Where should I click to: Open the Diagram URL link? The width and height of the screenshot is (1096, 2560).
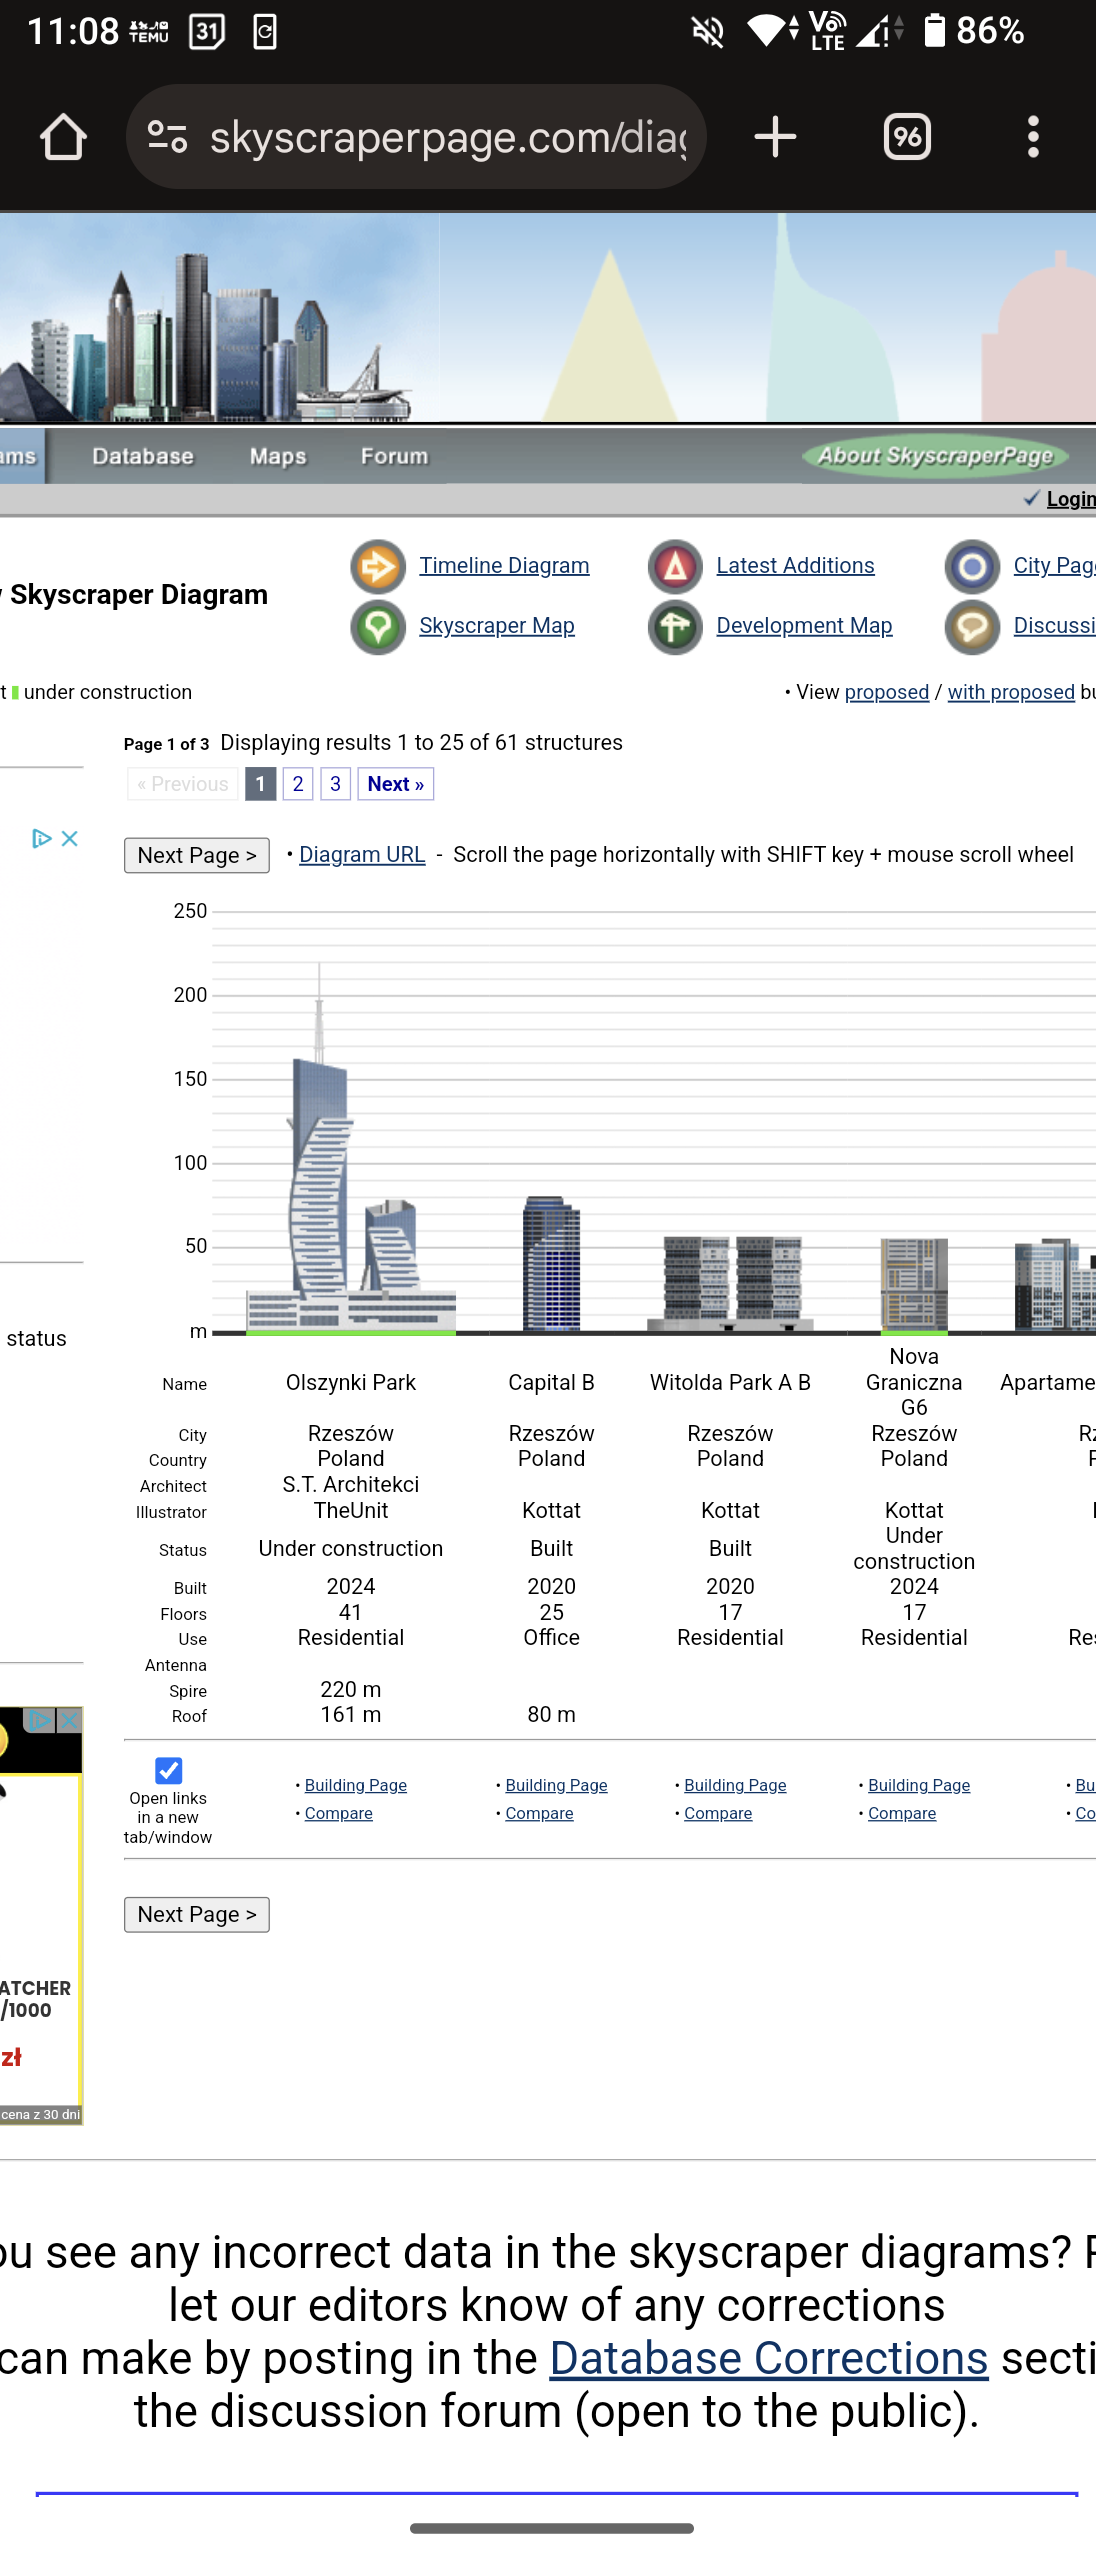[x=362, y=855]
